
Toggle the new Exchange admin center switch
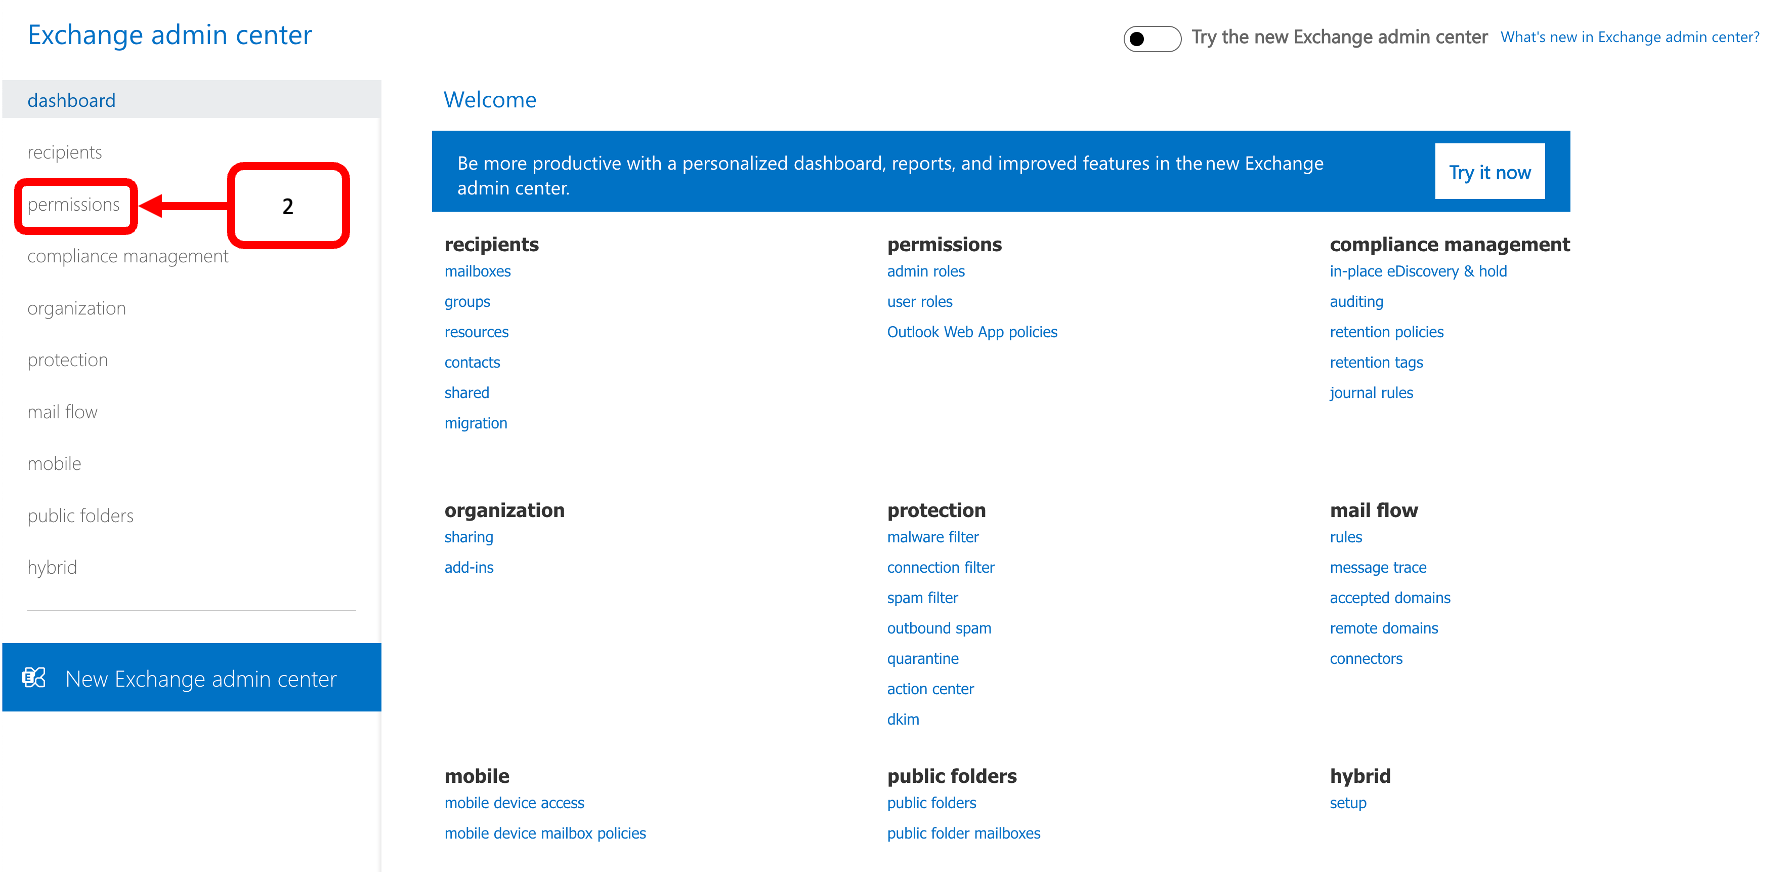[1152, 39]
